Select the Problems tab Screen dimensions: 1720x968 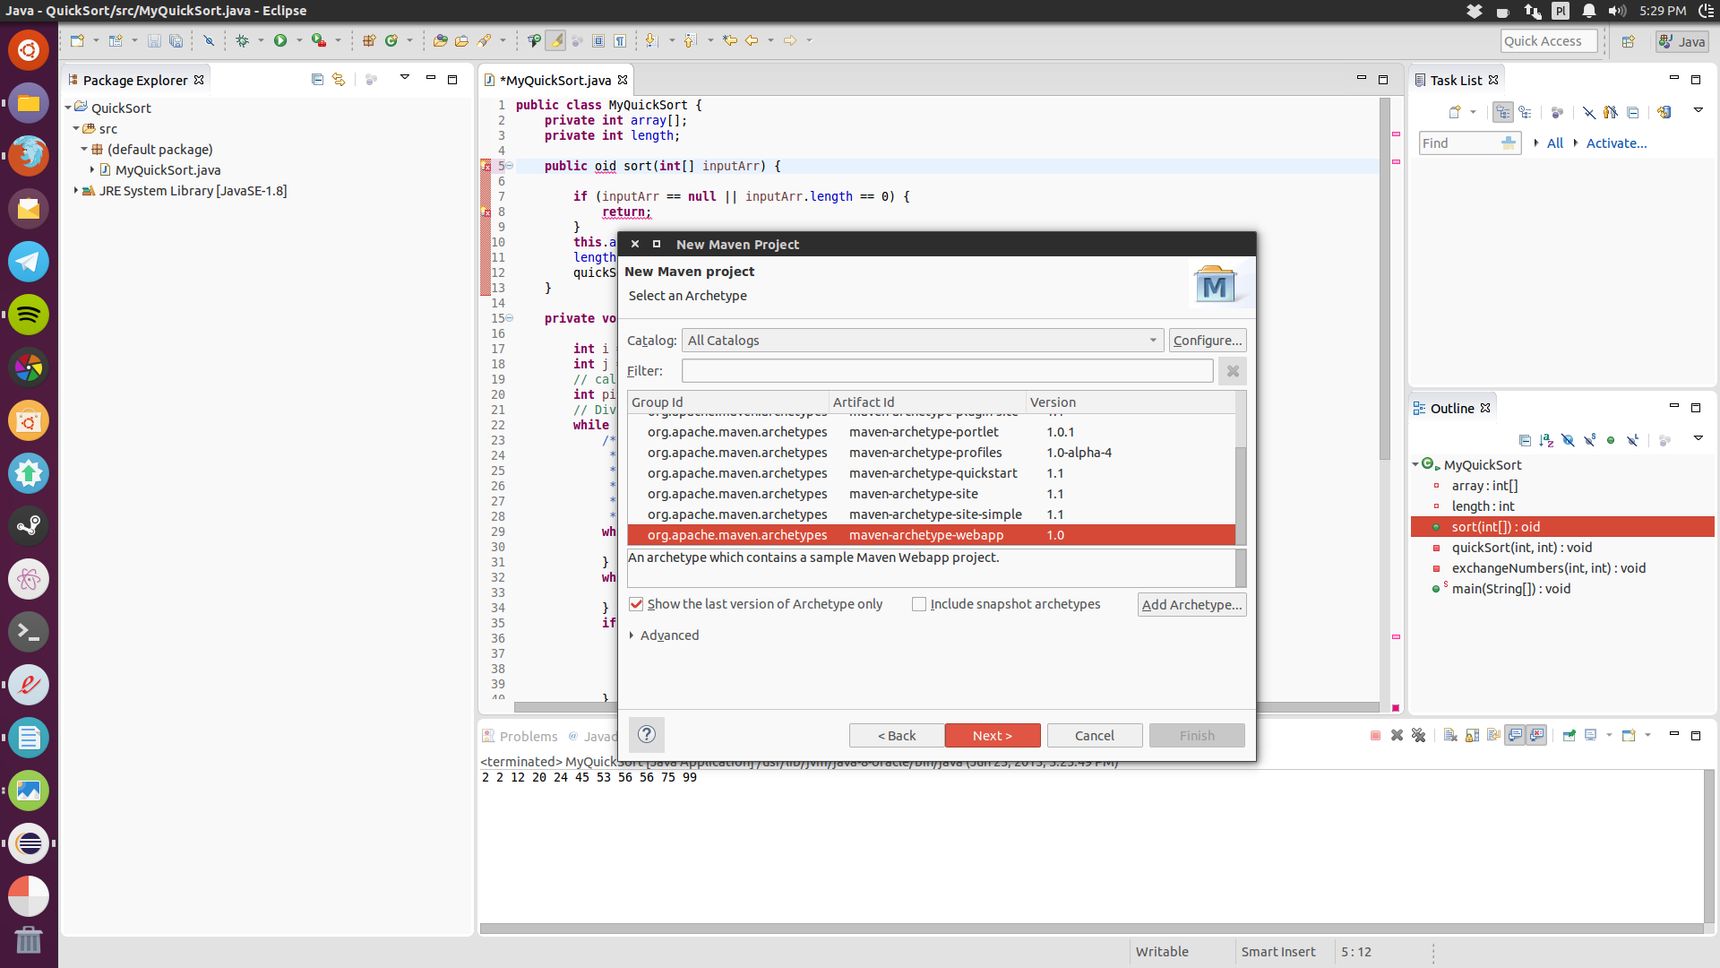click(x=520, y=736)
